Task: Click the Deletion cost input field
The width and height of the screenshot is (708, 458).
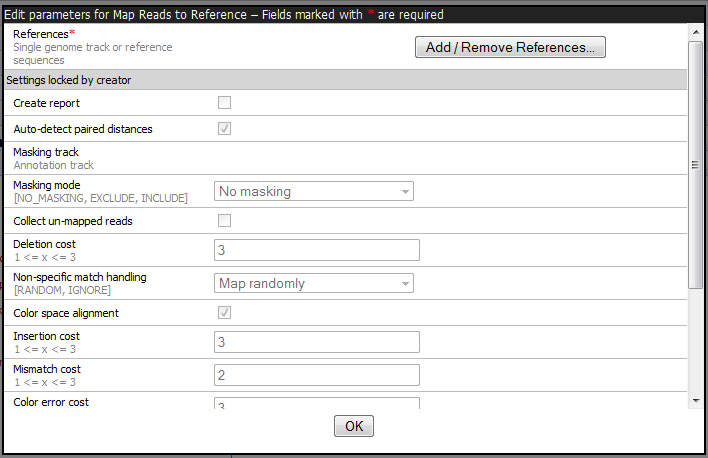Action: click(x=317, y=250)
